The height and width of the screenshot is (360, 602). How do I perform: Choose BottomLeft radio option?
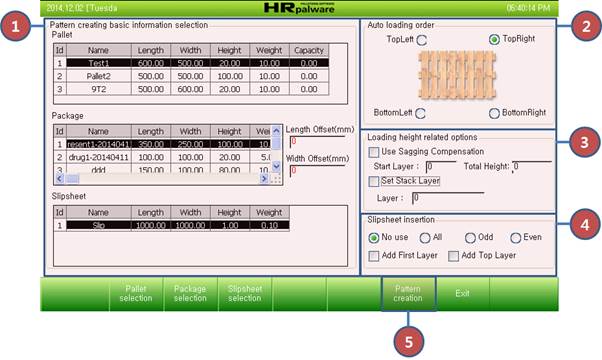(x=420, y=113)
